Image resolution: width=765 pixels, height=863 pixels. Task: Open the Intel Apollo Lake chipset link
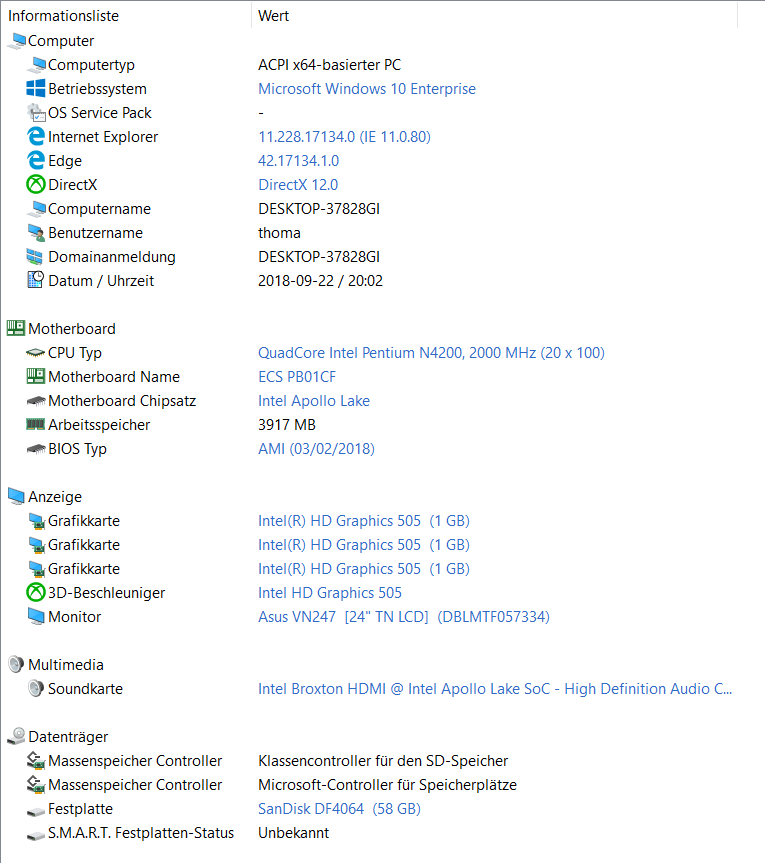point(314,401)
